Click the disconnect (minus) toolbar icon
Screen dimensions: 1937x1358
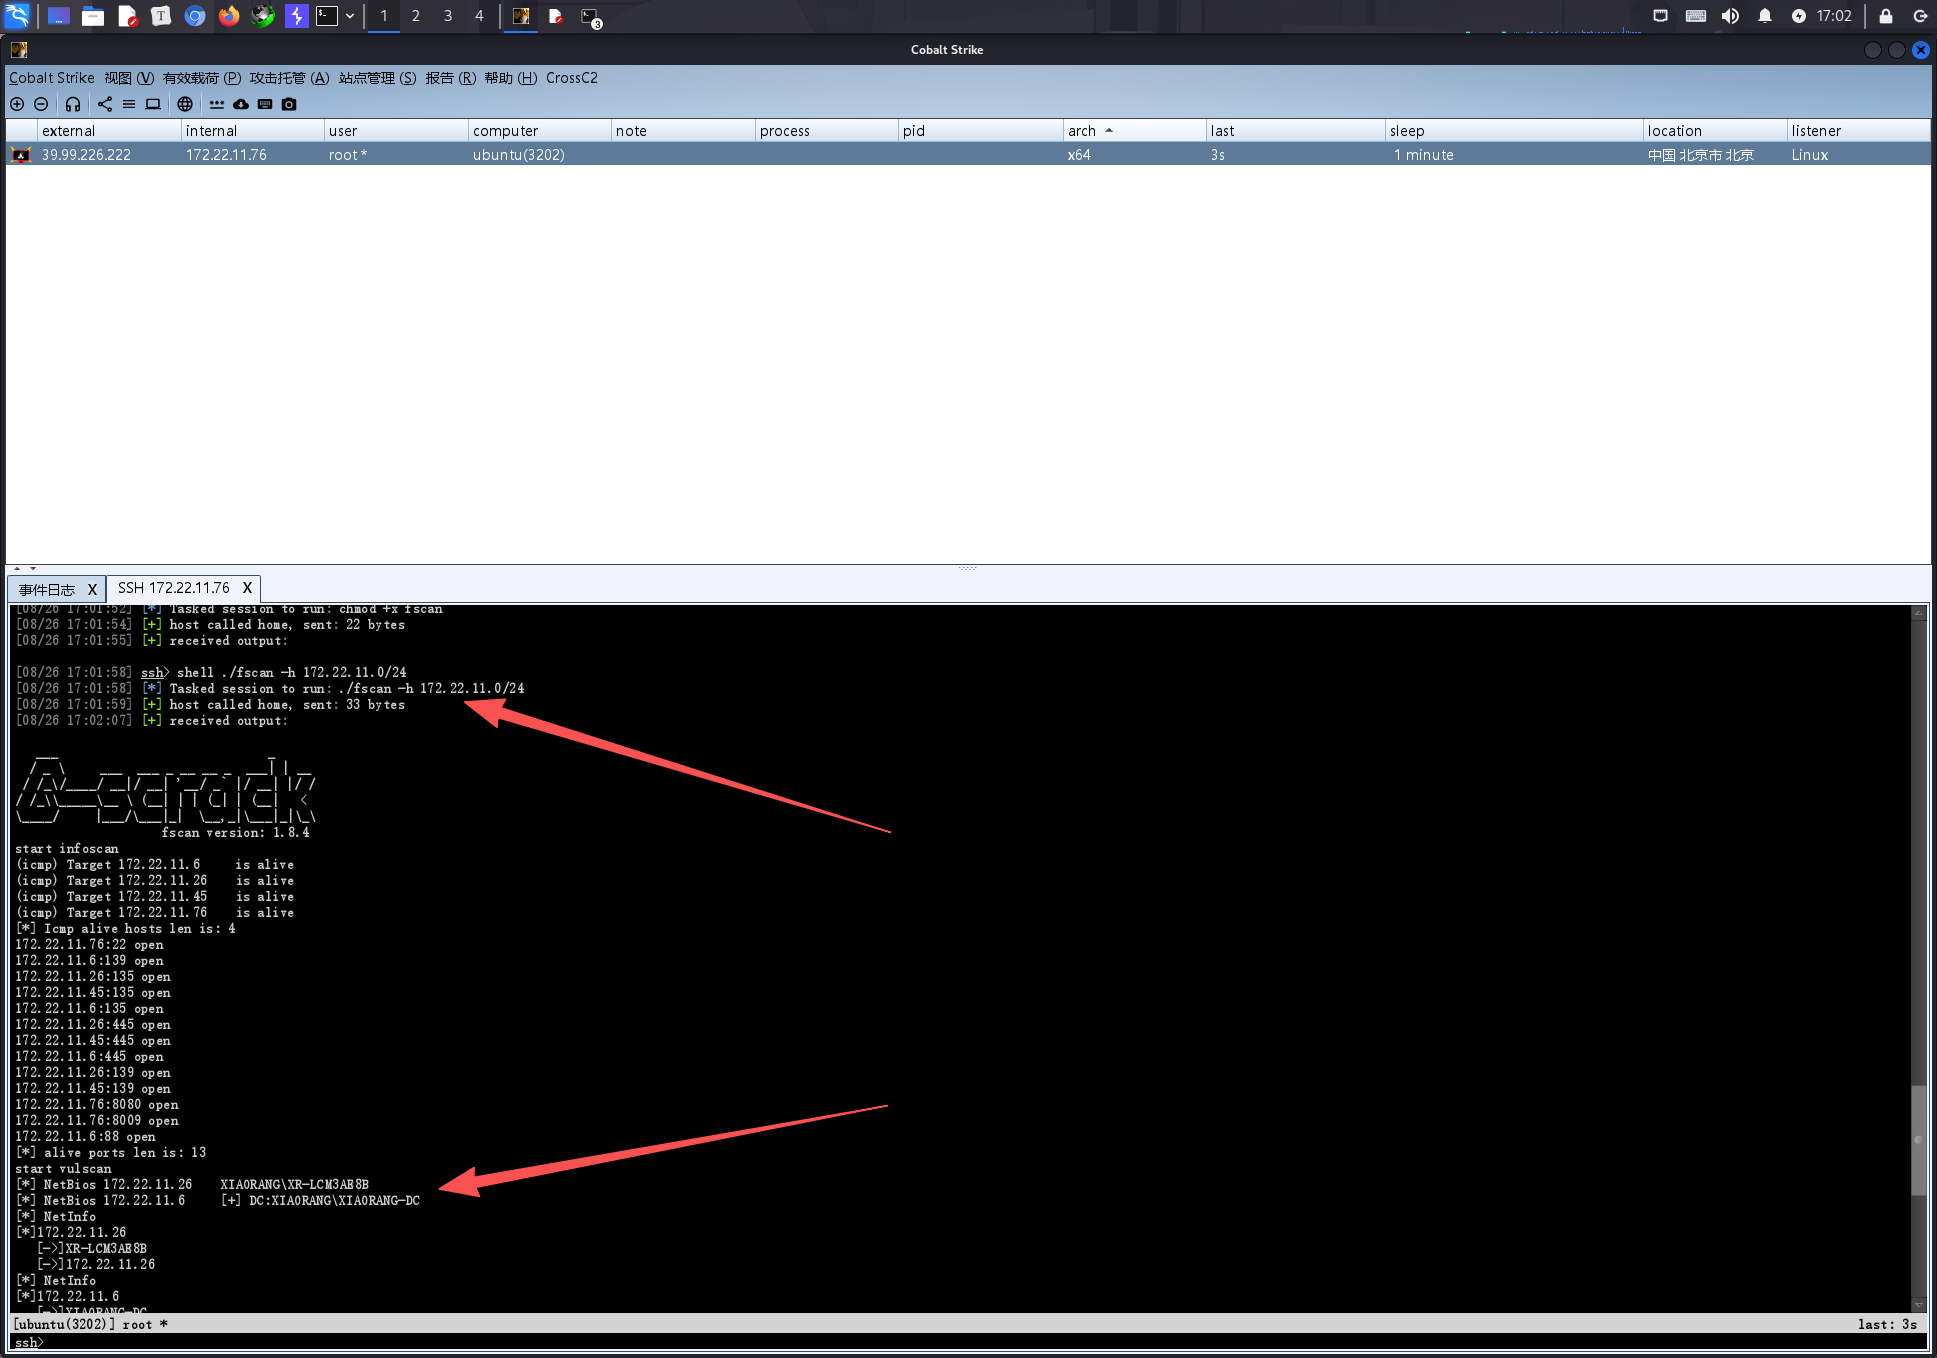[41, 104]
